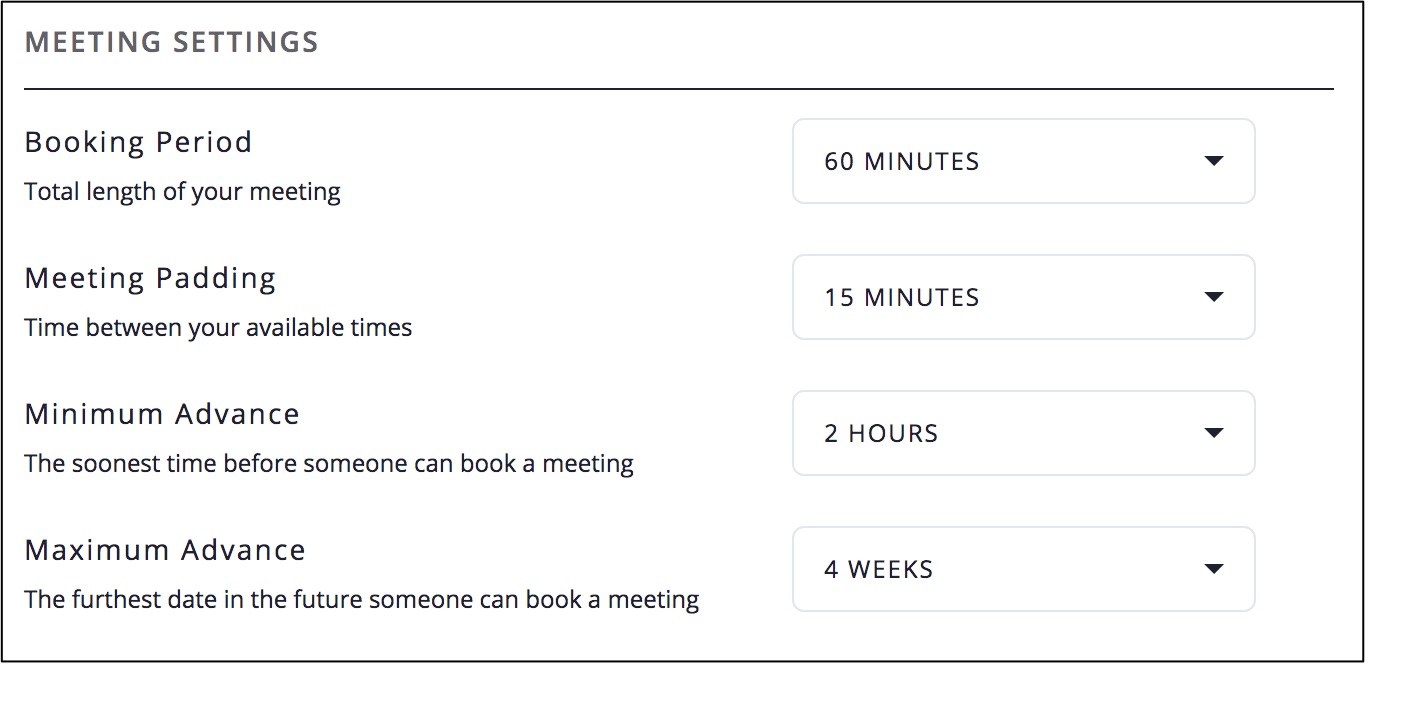Click the Maximum Advance dropdown arrow
This screenshot has width=1406, height=704.
[x=1214, y=570]
